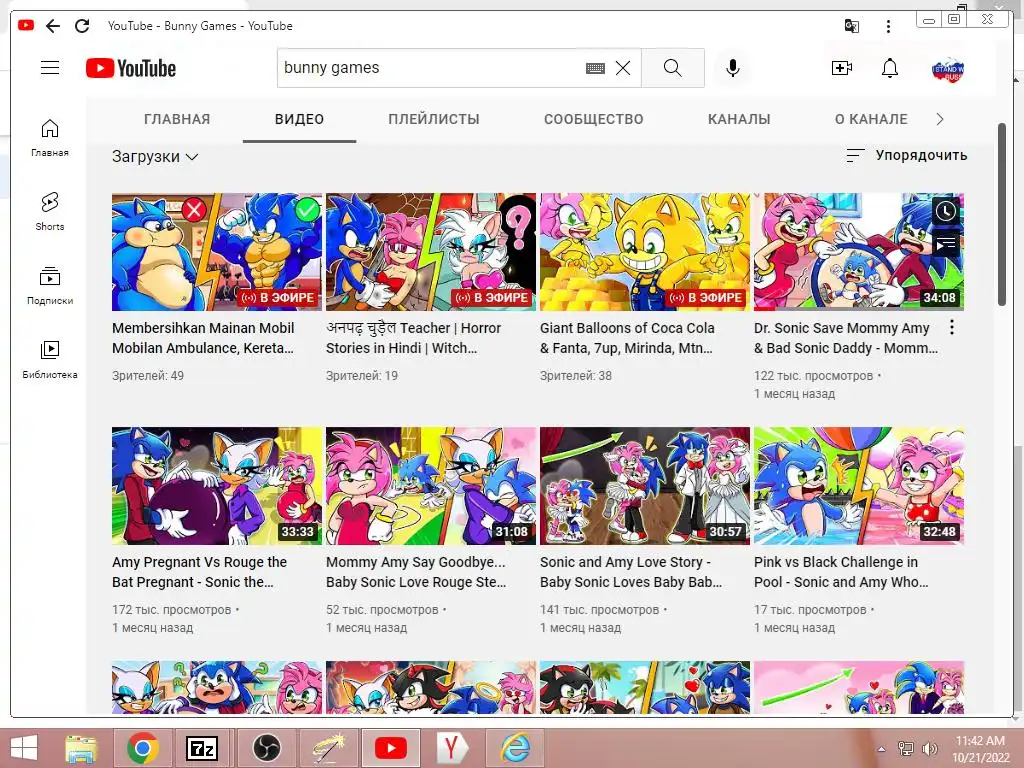Play the Horror Stories live stream thumbnail
Image resolution: width=1024 pixels, height=768 pixels.
[x=431, y=251]
